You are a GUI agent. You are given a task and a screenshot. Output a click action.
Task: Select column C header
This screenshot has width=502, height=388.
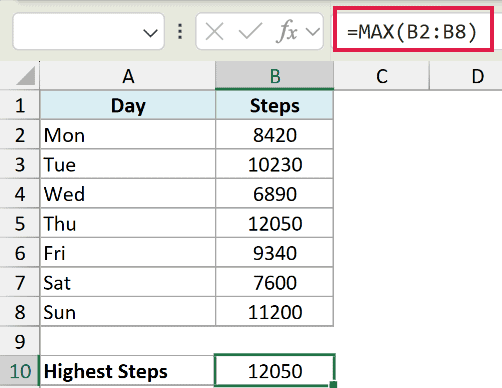click(x=382, y=76)
